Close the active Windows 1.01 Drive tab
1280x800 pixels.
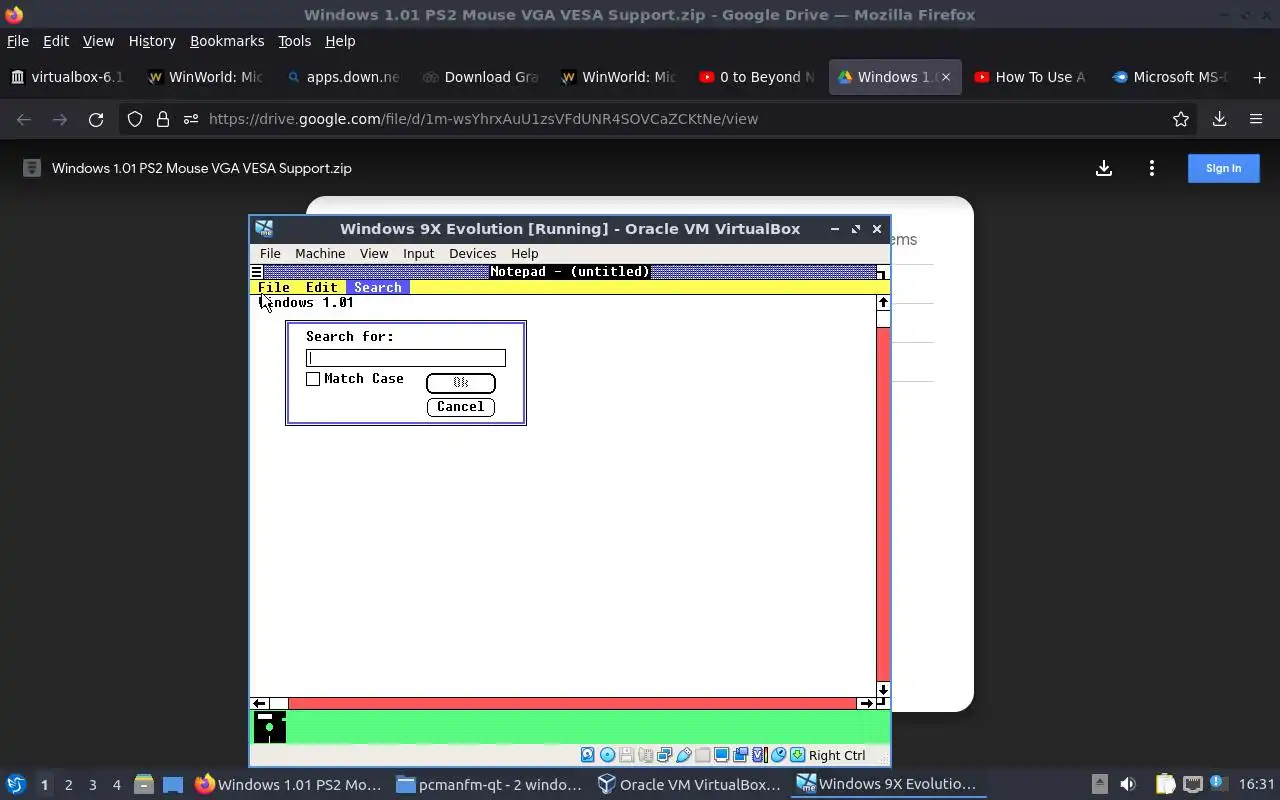(945, 77)
